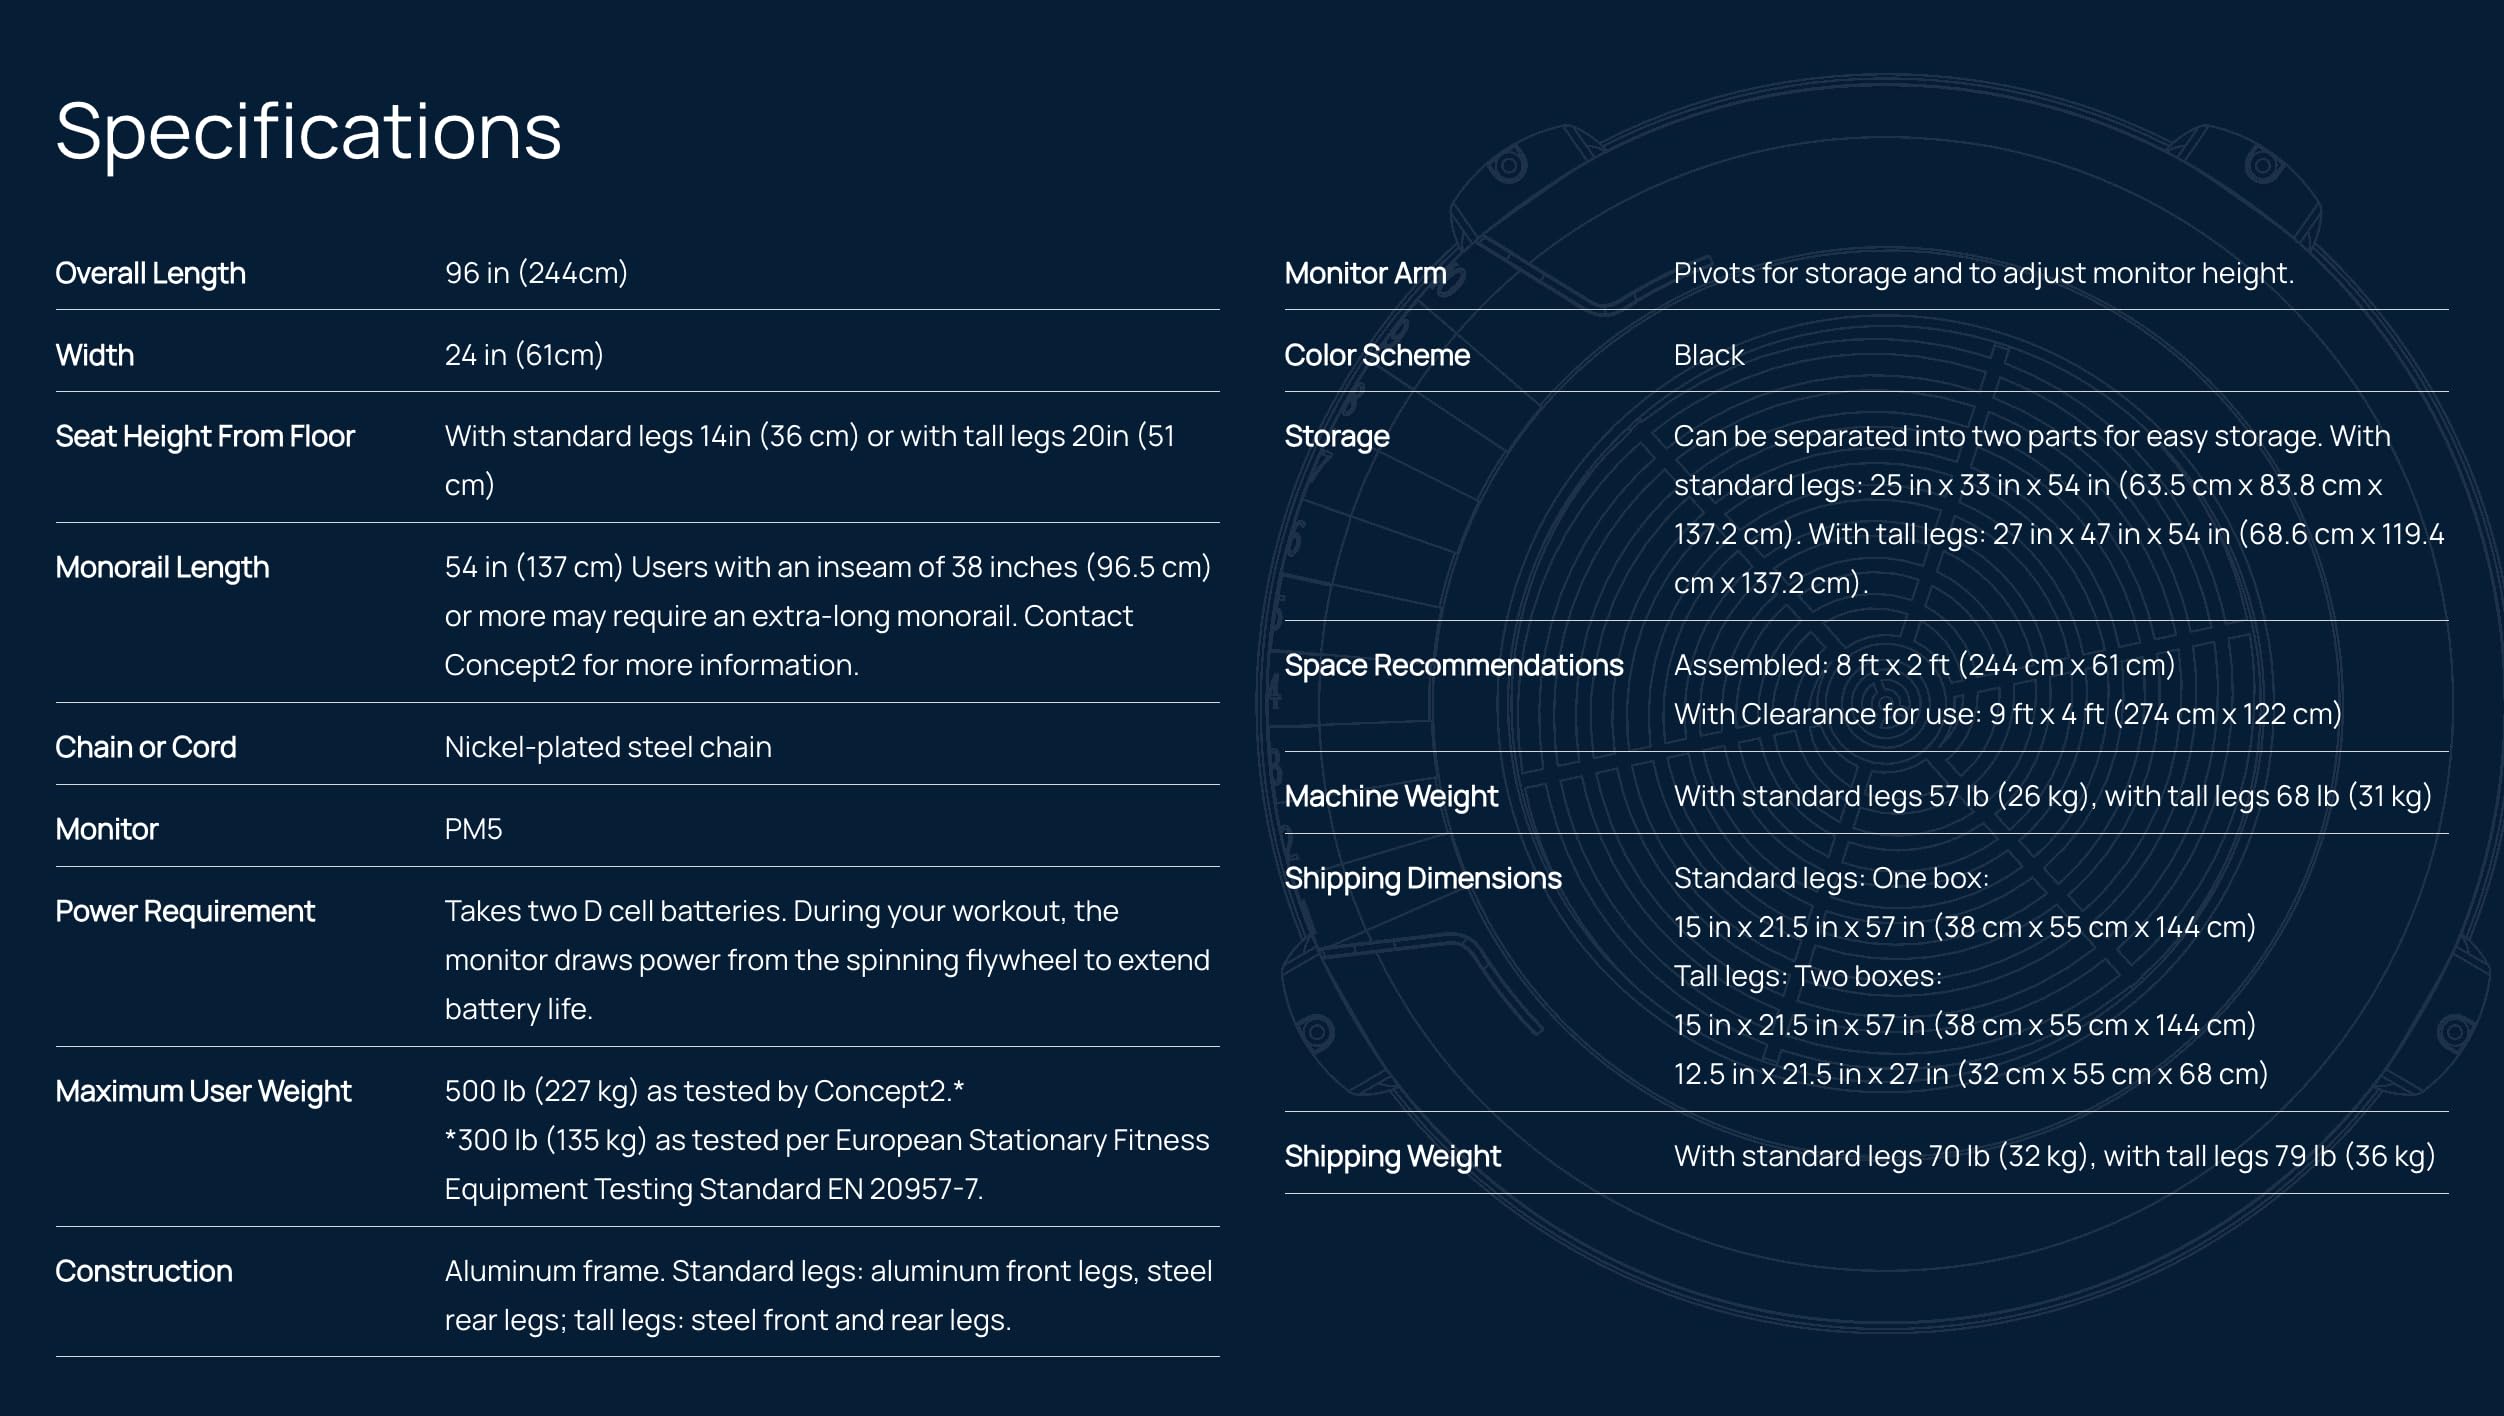Select the Overall Length label

point(150,273)
